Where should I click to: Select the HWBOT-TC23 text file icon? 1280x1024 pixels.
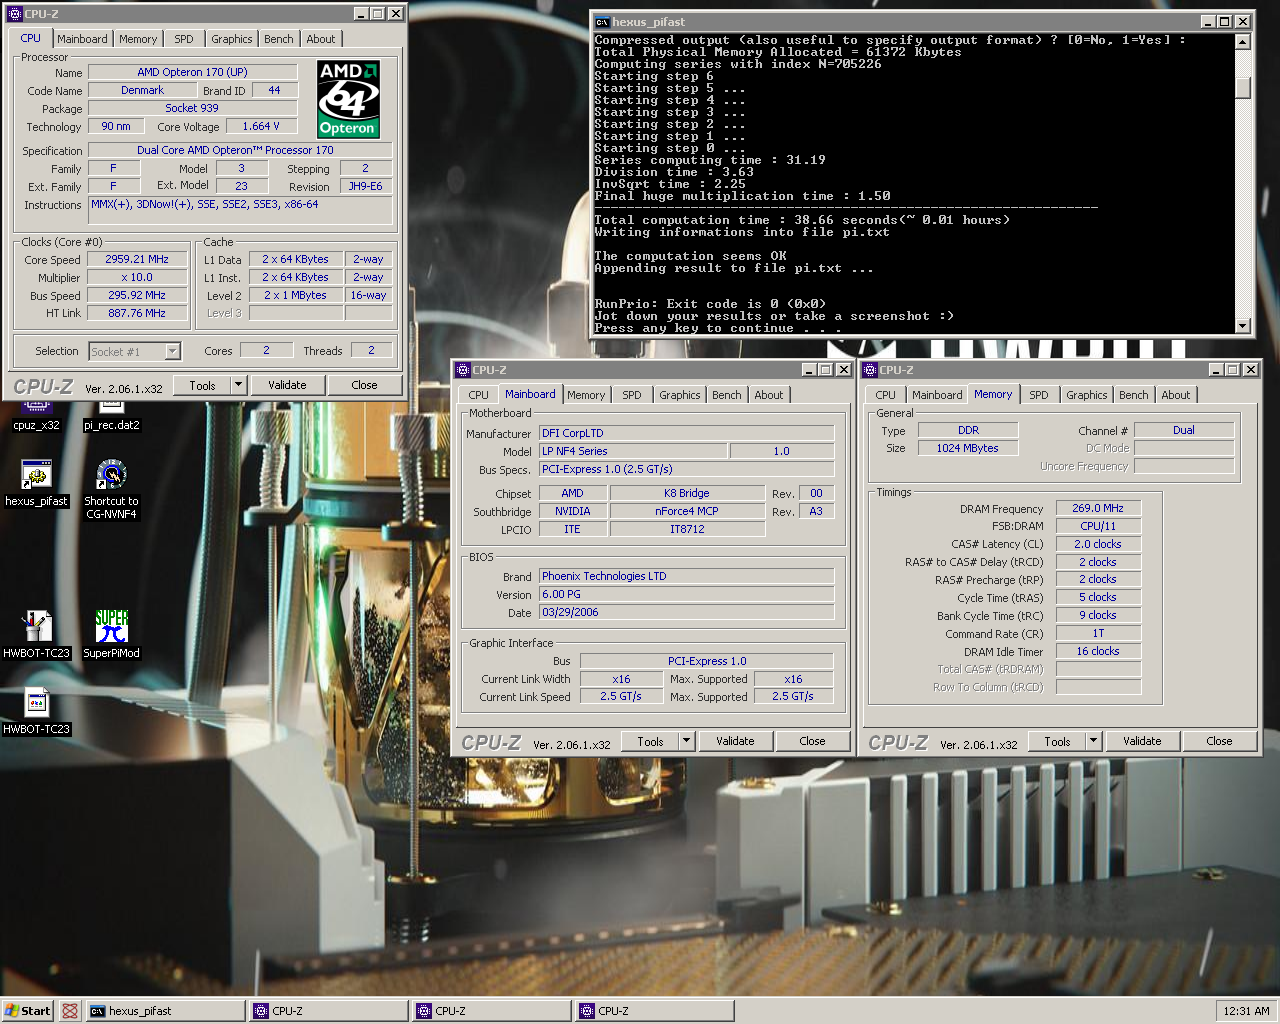point(37,711)
